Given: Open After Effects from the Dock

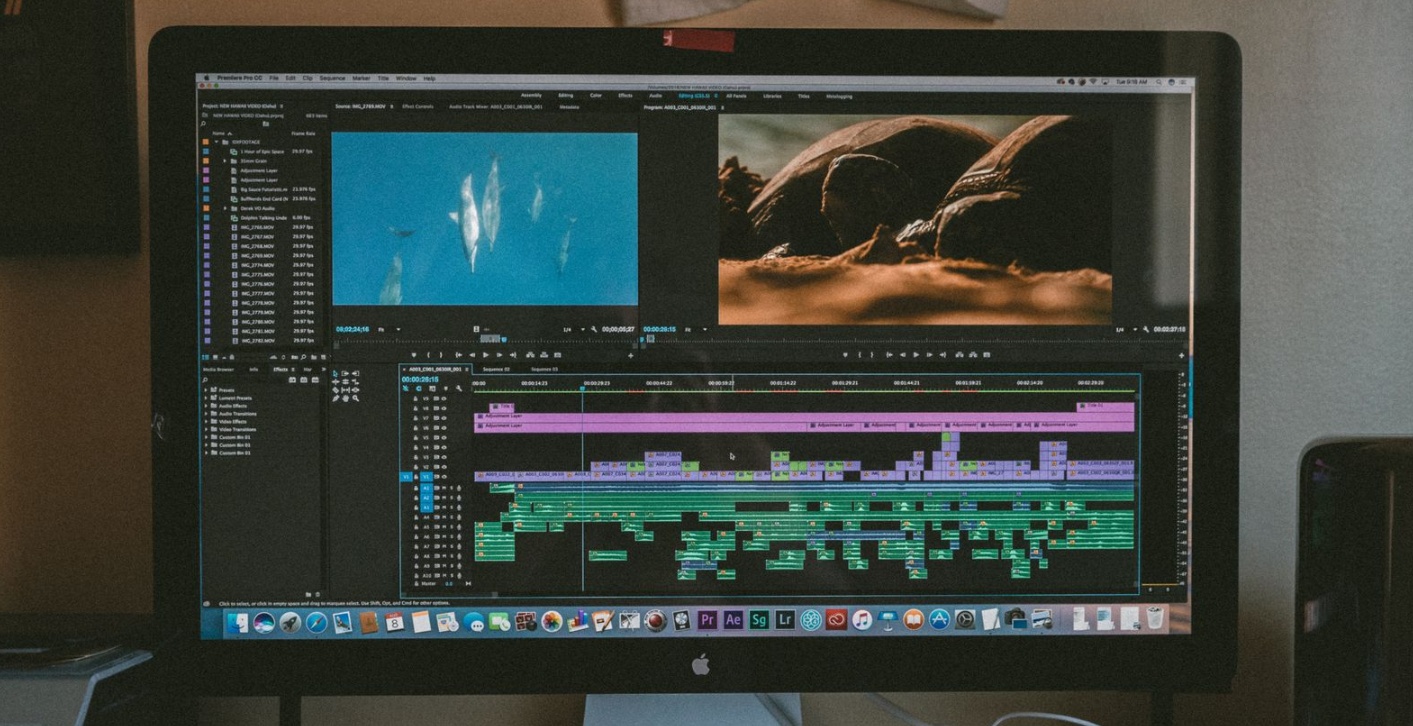Looking at the screenshot, I should tap(733, 620).
